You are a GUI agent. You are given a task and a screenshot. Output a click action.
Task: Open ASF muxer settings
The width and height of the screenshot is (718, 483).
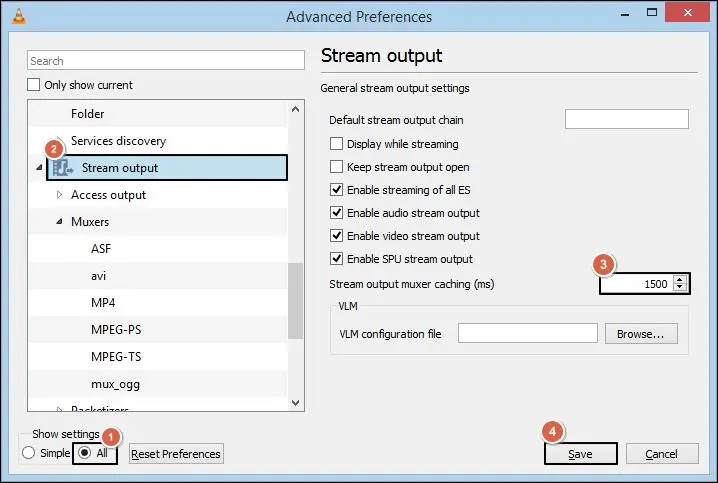point(101,249)
